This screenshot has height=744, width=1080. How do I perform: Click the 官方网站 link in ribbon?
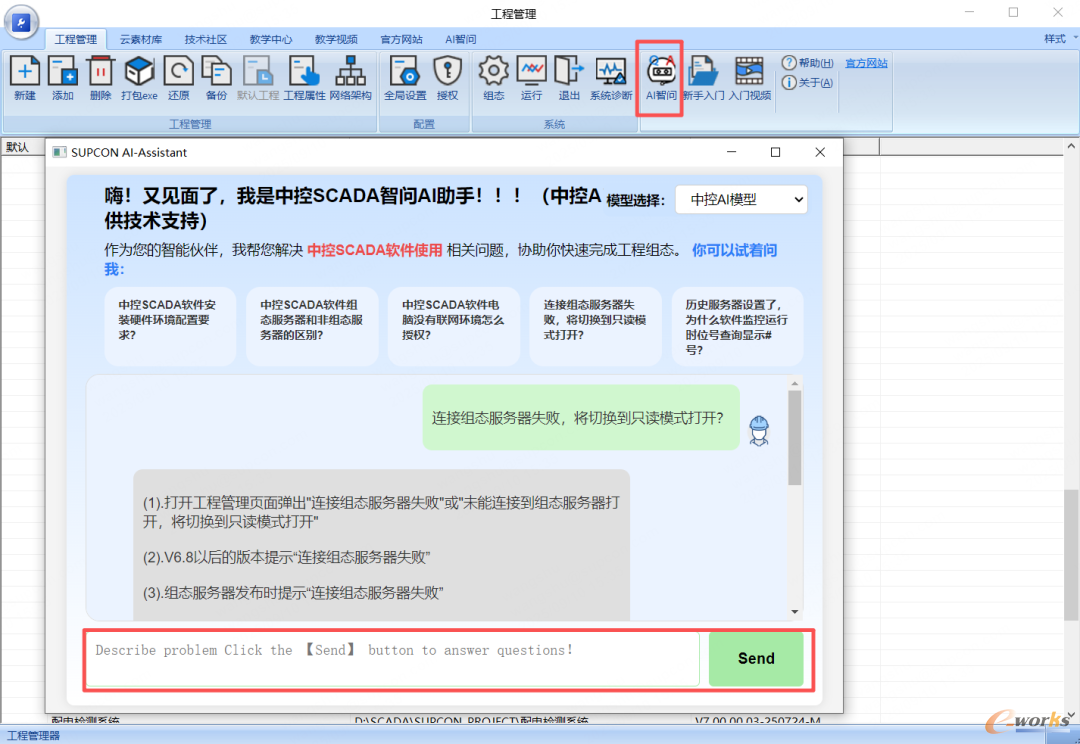pos(866,63)
